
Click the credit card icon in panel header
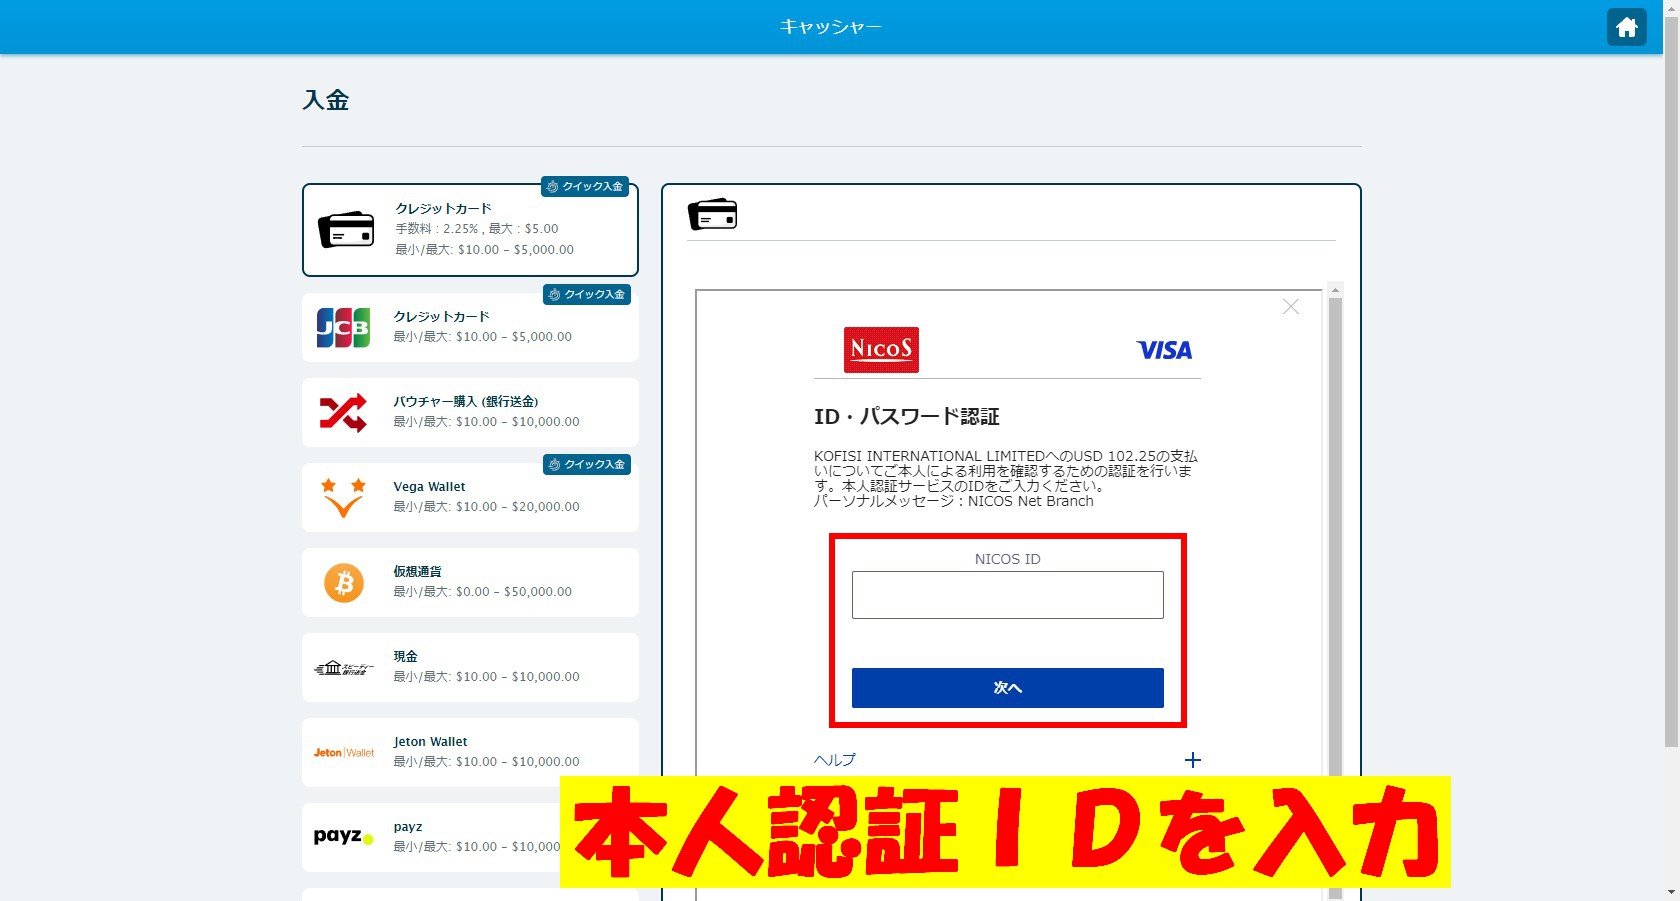[x=712, y=214]
